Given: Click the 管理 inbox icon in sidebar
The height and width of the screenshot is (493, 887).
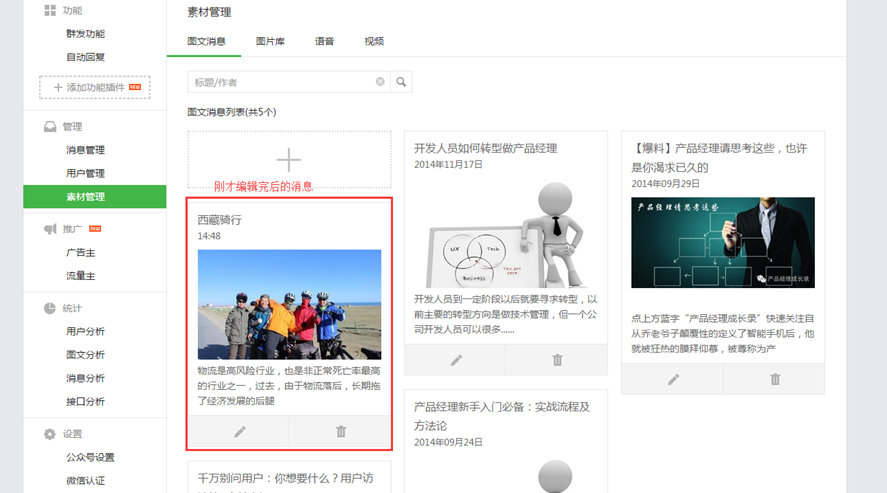Looking at the screenshot, I should [50, 127].
